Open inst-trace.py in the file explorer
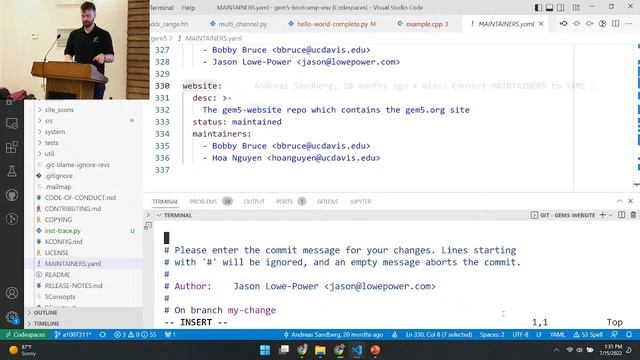Screen dimensions: 640x360 click(x=62, y=231)
